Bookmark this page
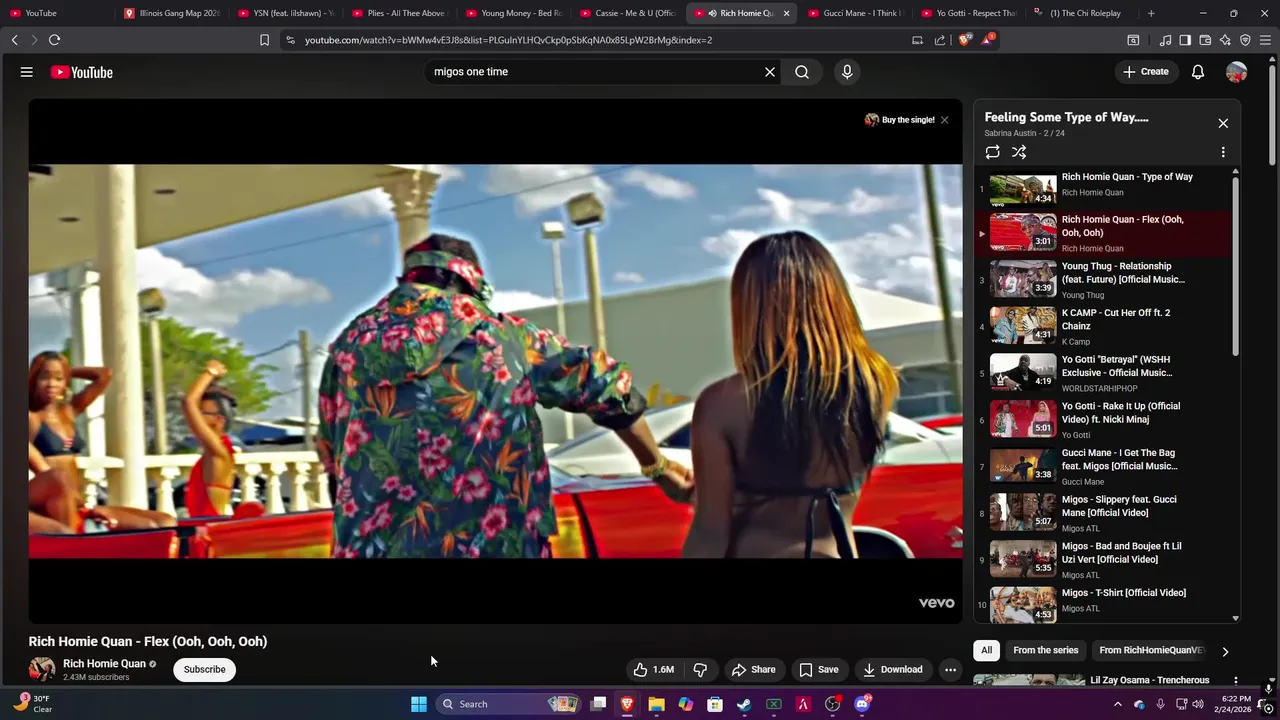This screenshot has height=720, width=1280. (264, 40)
